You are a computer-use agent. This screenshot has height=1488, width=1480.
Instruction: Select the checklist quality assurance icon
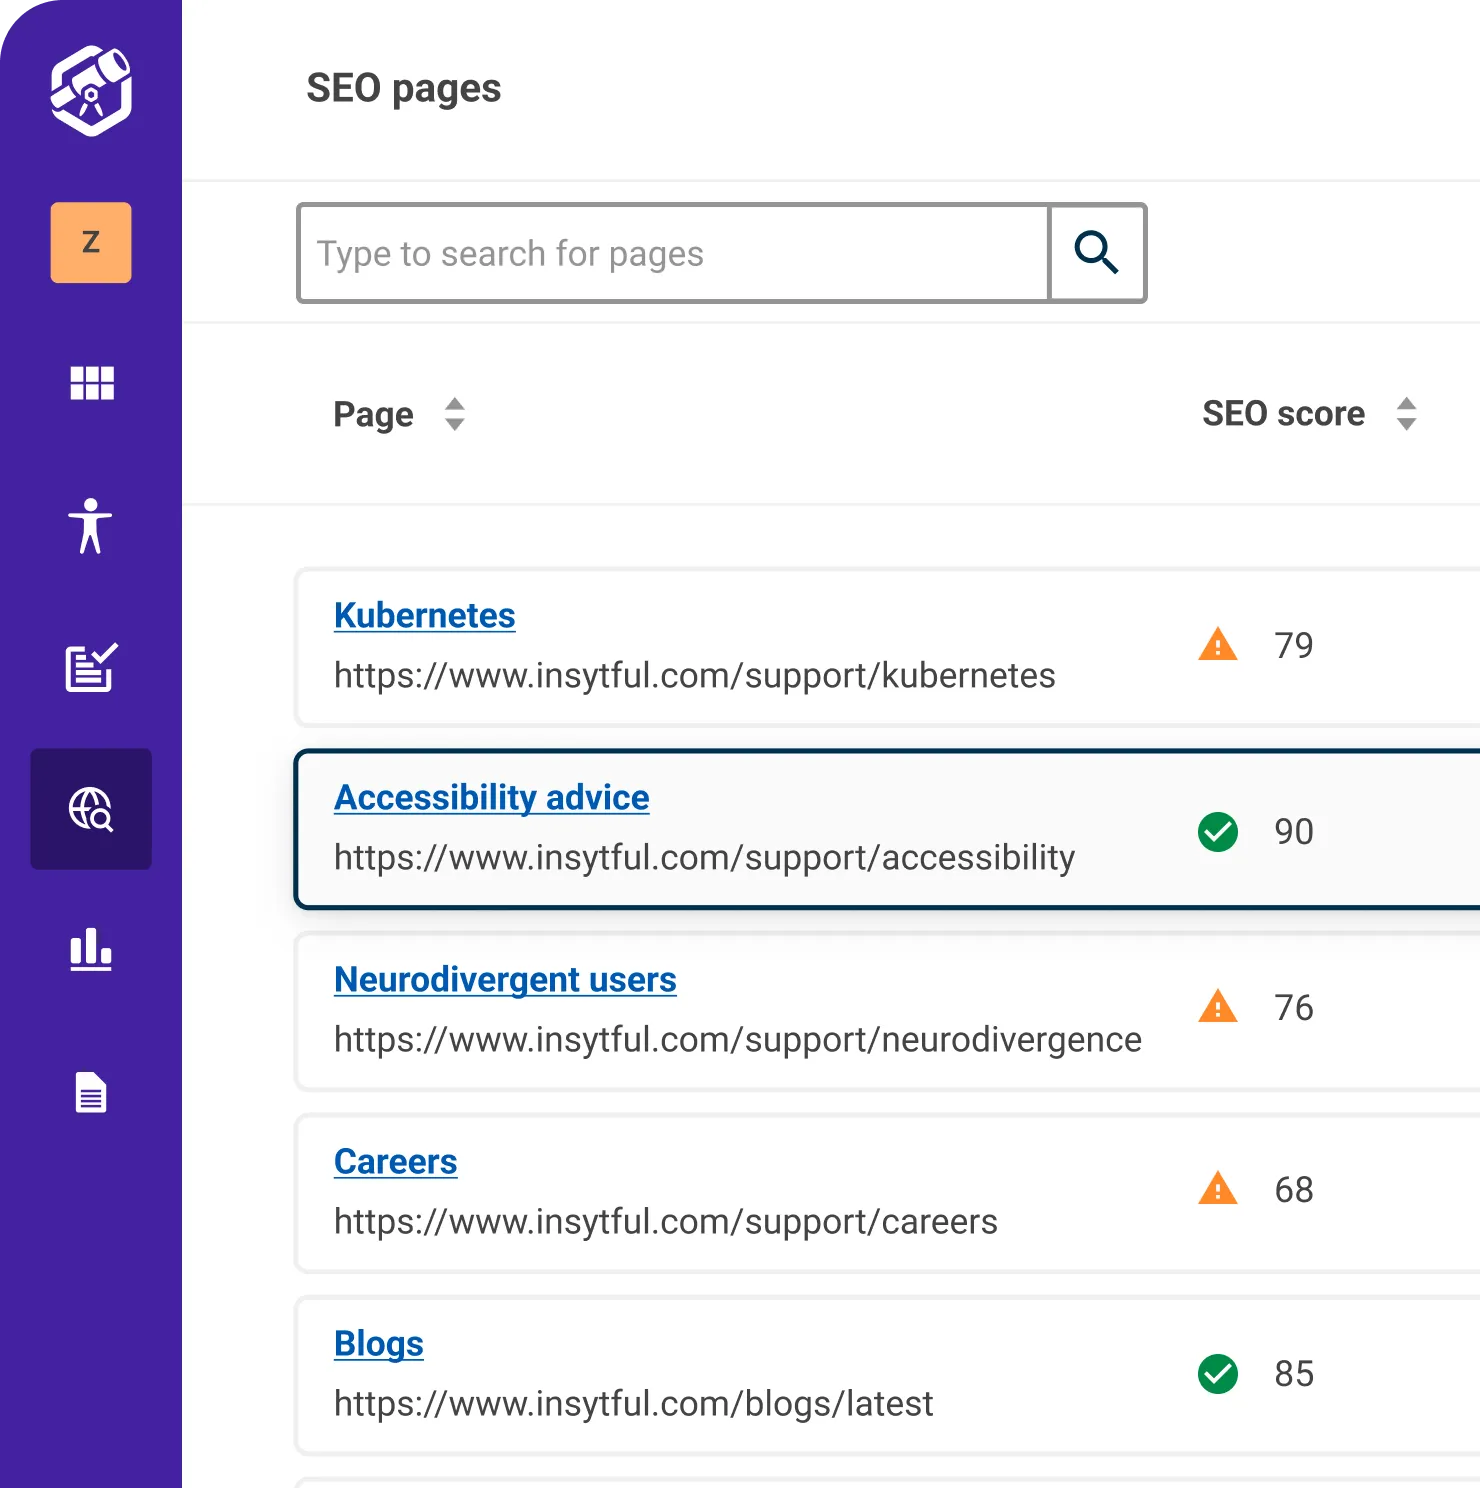[91, 667]
